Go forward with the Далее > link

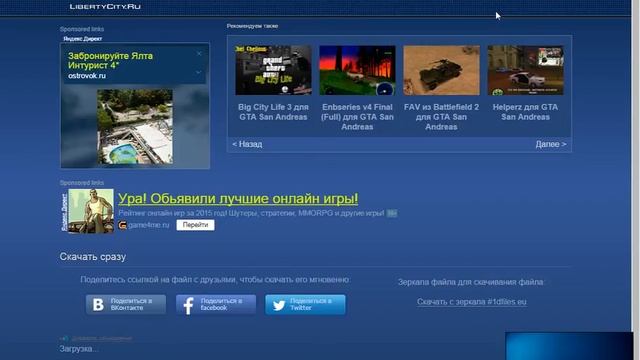[x=551, y=144]
